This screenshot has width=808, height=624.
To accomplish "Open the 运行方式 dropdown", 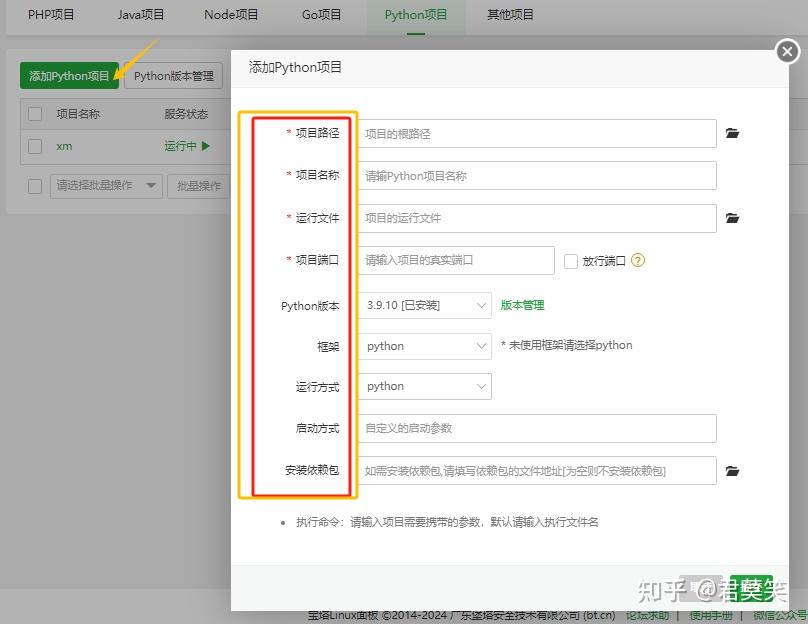I will tap(425, 386).
